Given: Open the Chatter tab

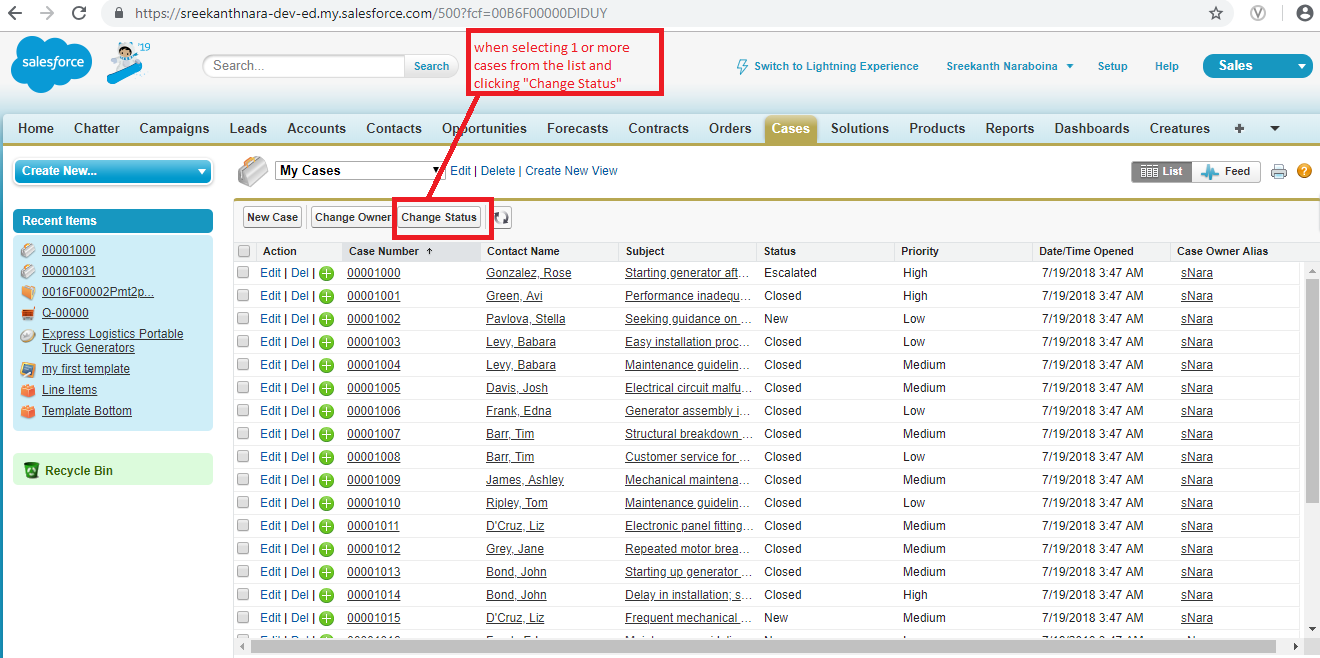Looking at the screenshot, I should tap(97, 129).
